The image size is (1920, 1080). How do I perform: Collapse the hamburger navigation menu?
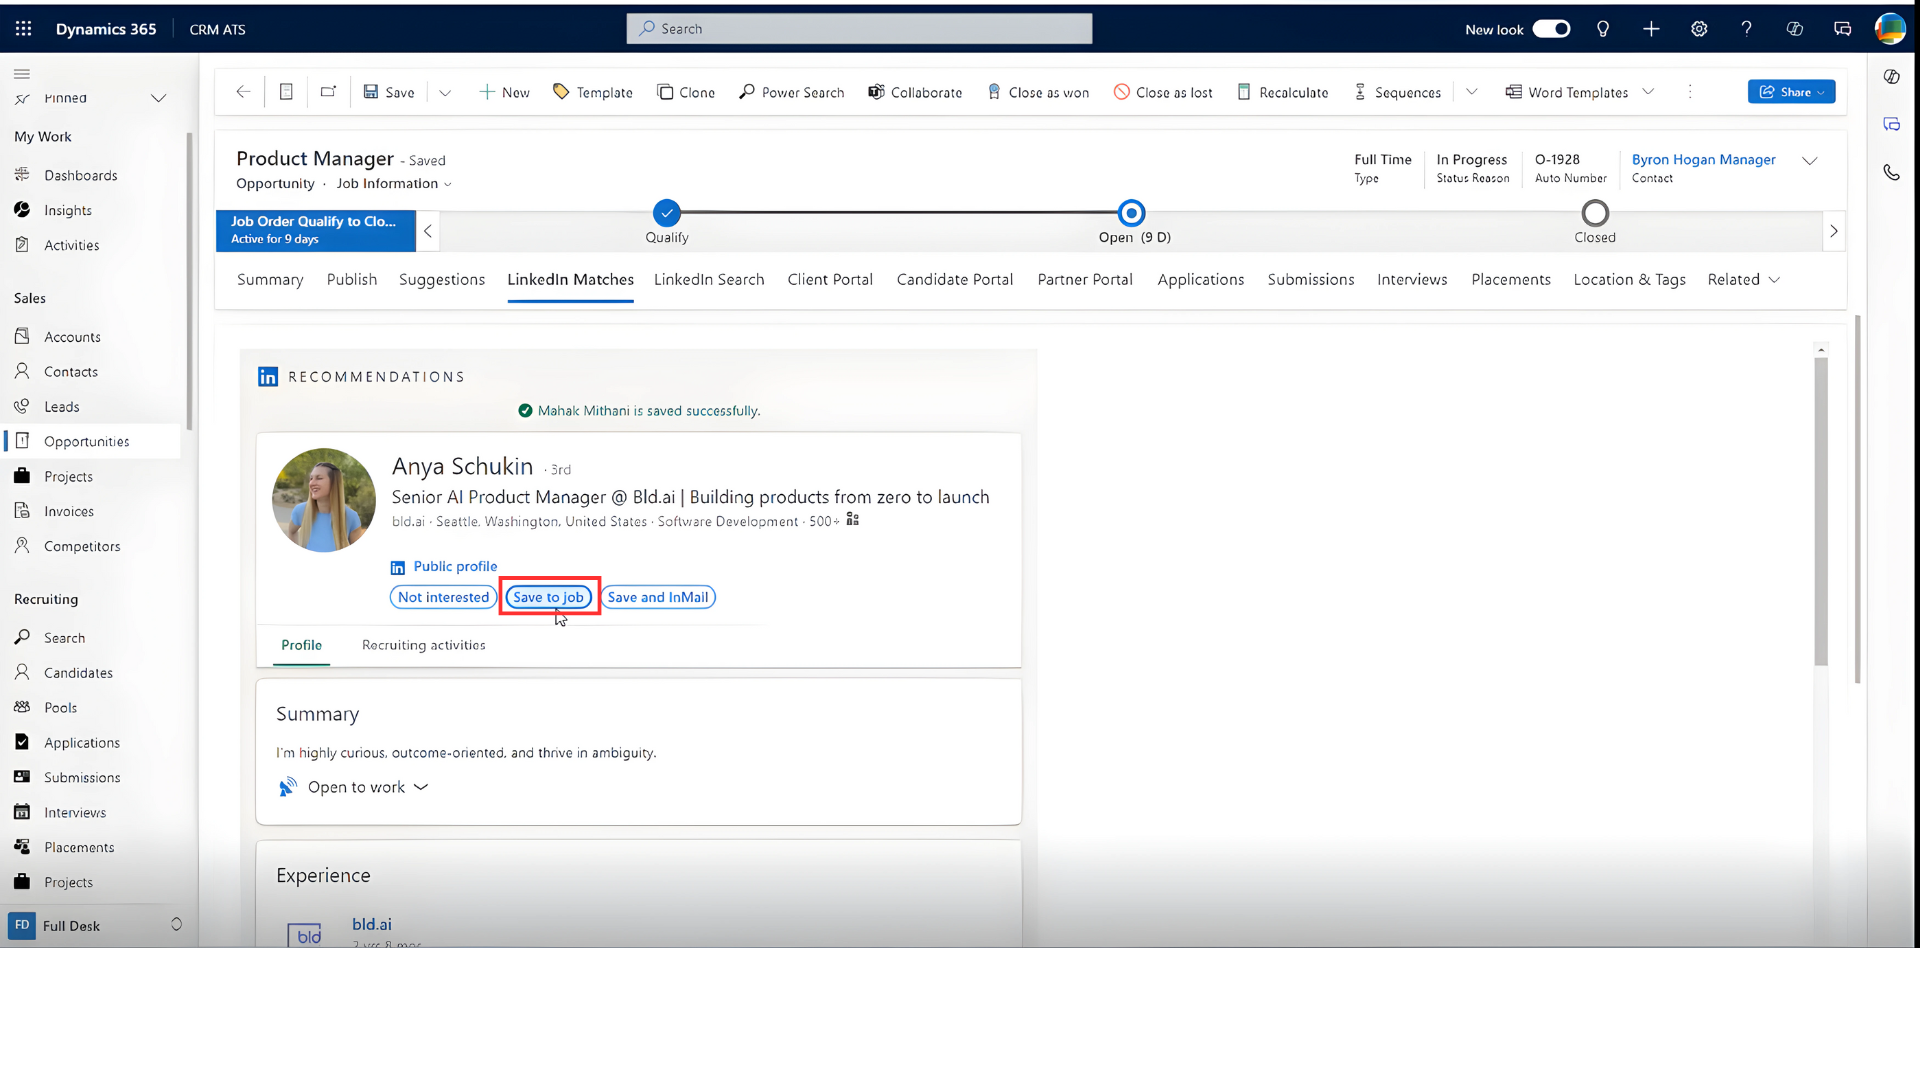[22, 73]
